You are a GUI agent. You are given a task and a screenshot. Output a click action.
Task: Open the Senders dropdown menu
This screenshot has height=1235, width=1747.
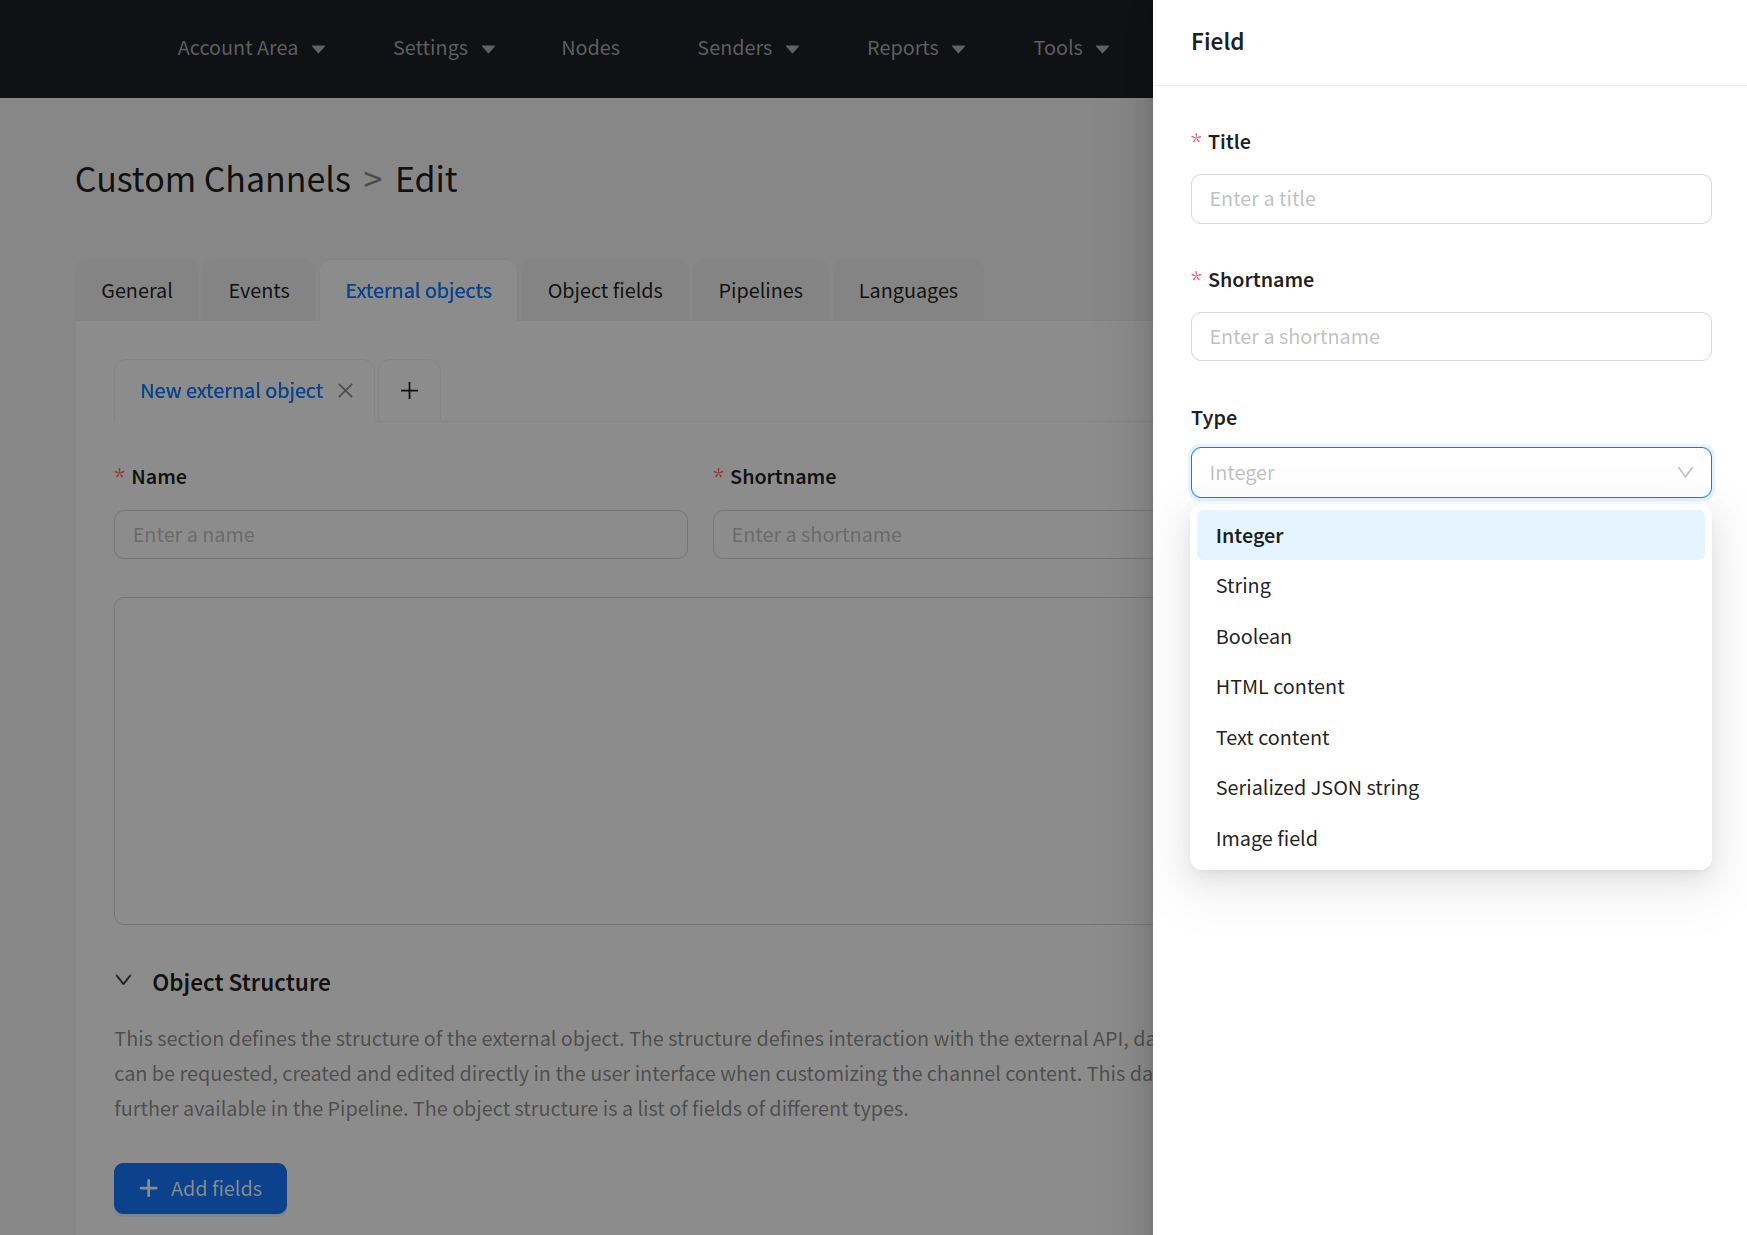click(748, 48)
